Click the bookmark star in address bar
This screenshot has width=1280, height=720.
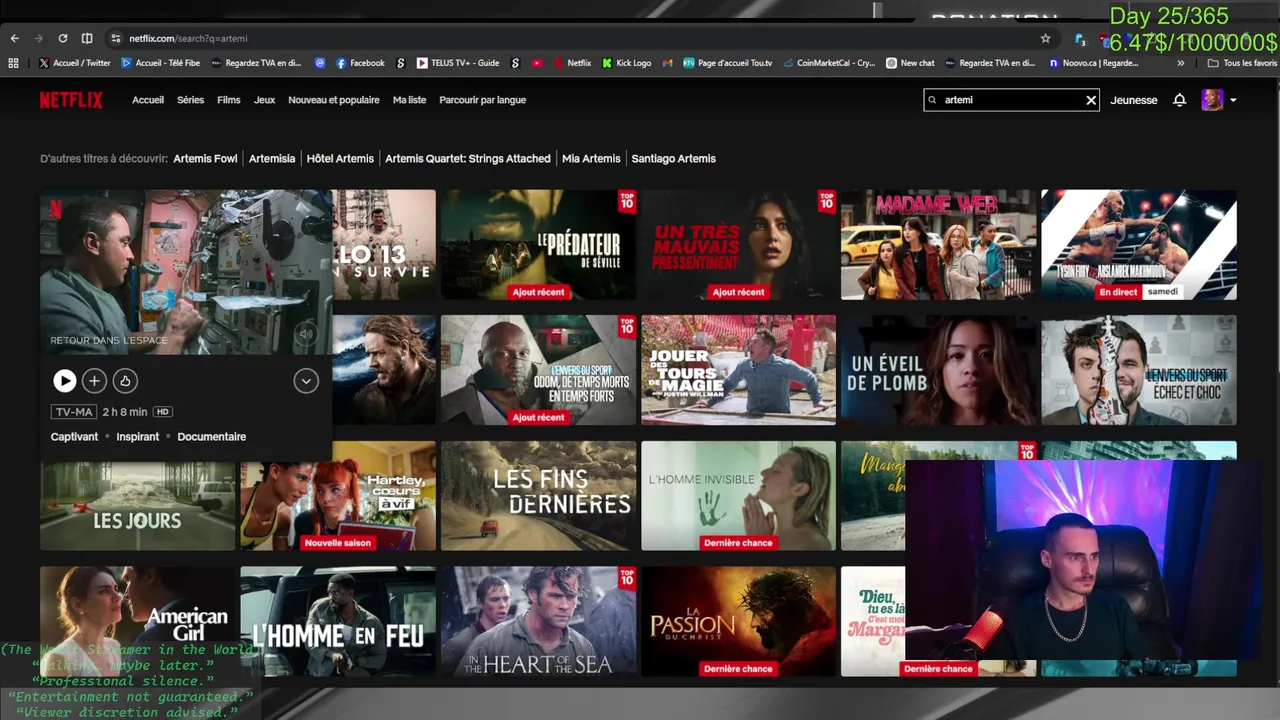tap(1045, 38)
